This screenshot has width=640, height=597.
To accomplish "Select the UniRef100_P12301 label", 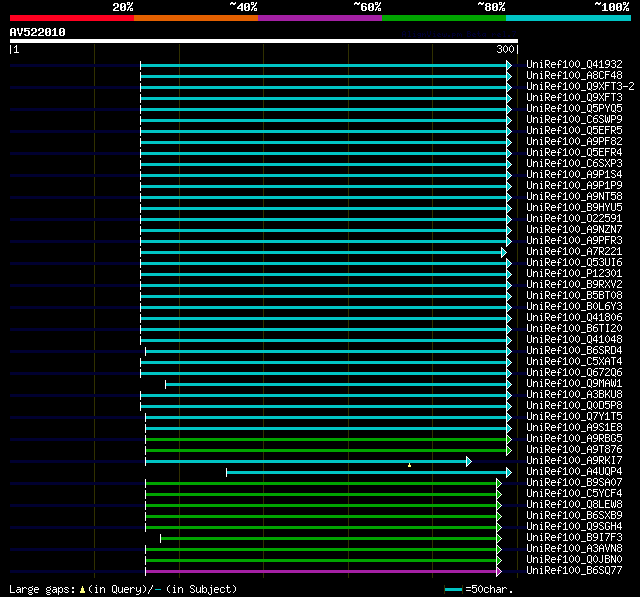I will [574, 274].
